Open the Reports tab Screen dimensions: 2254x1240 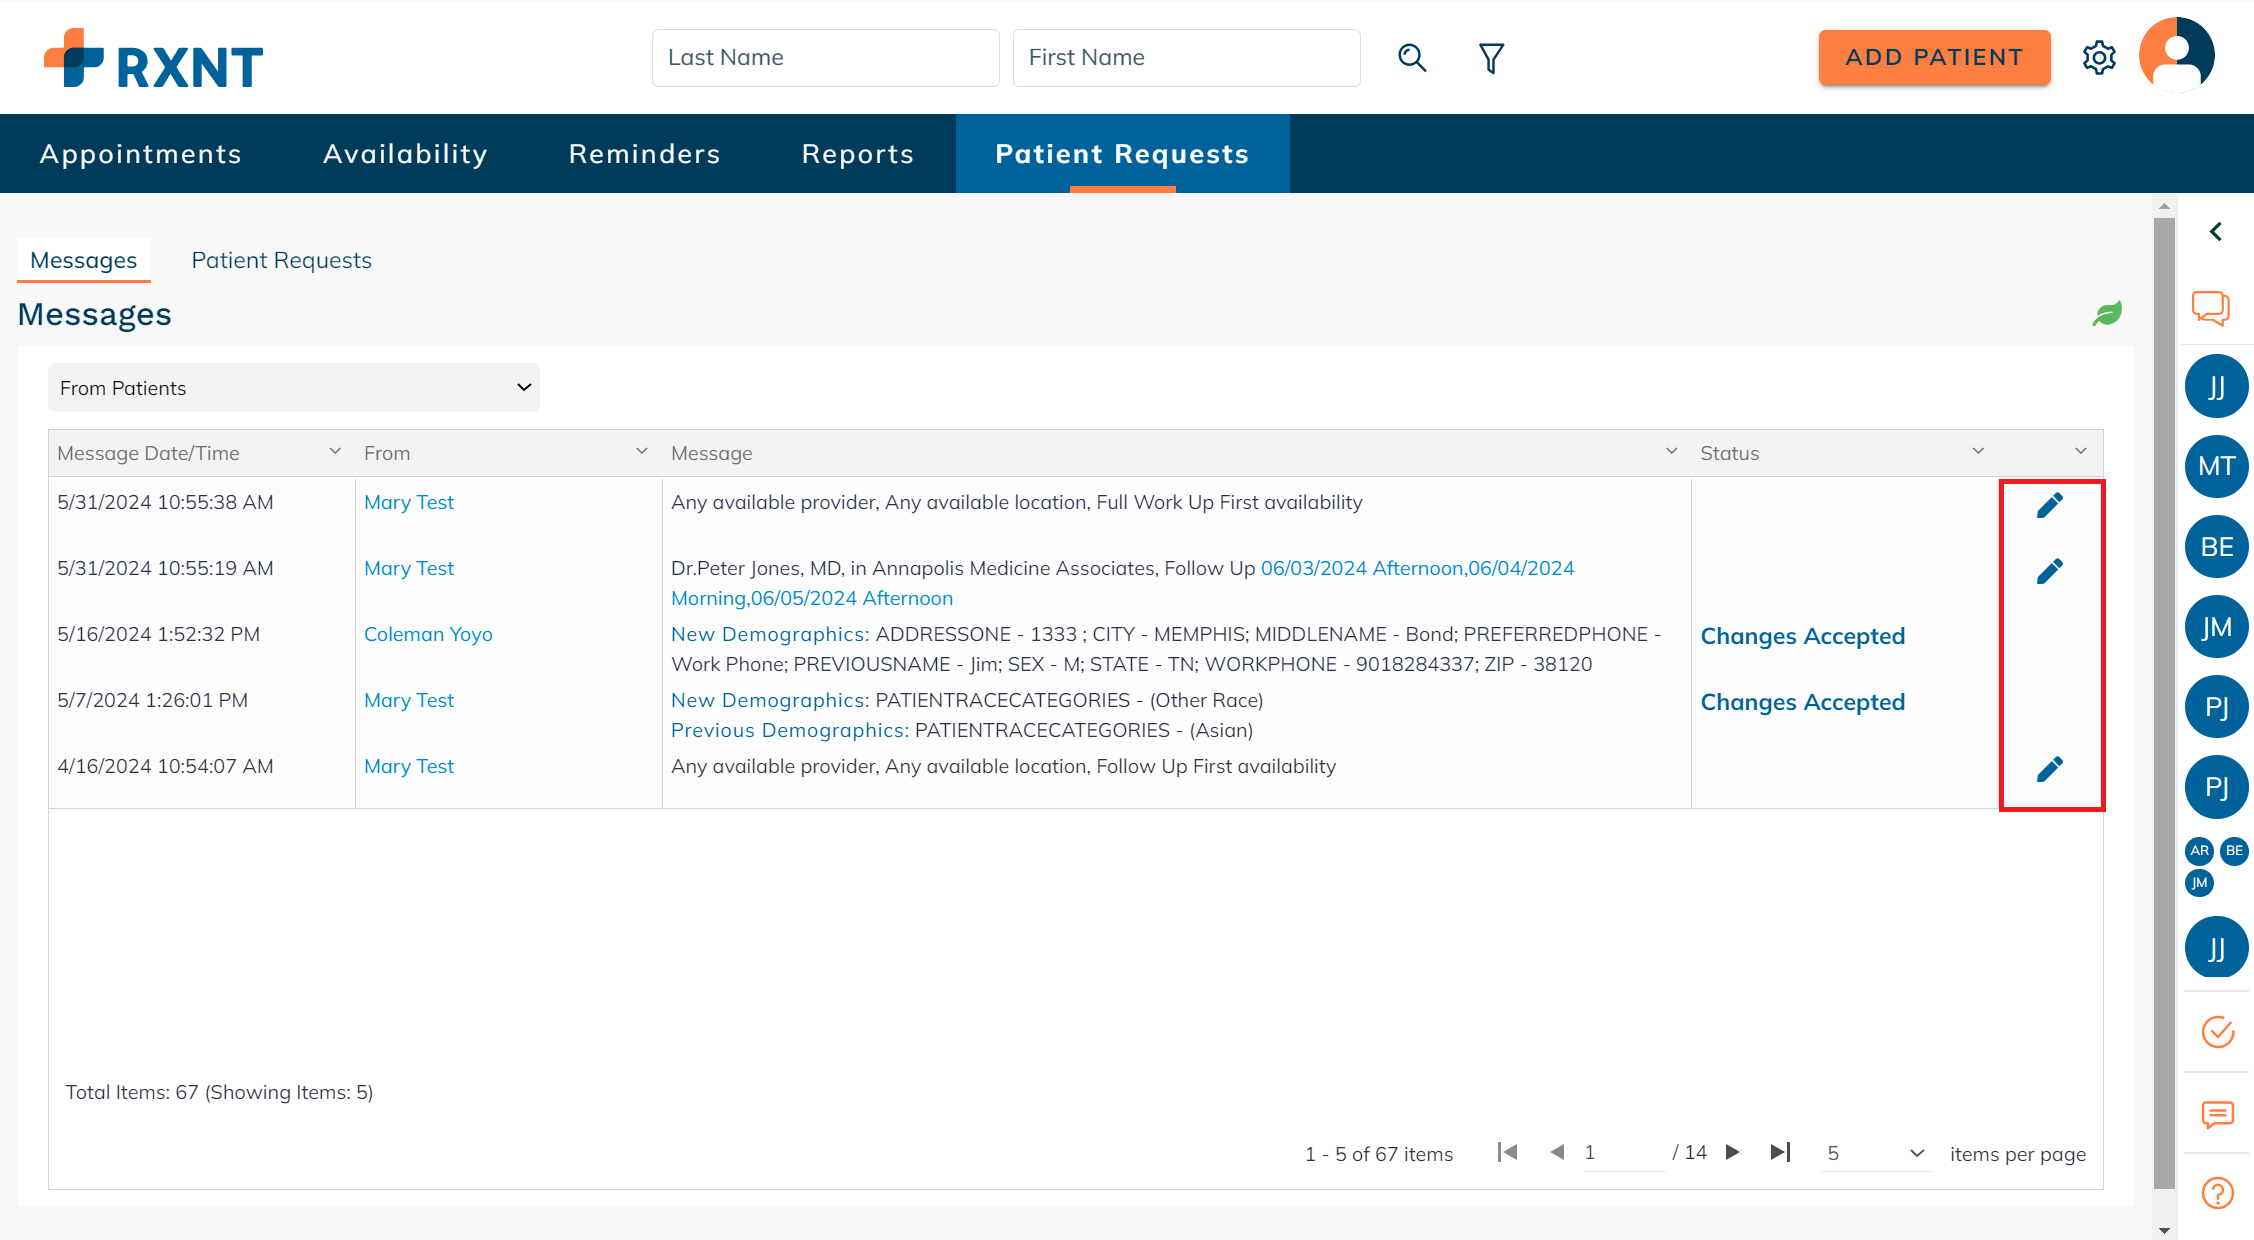tap(858, 154)
